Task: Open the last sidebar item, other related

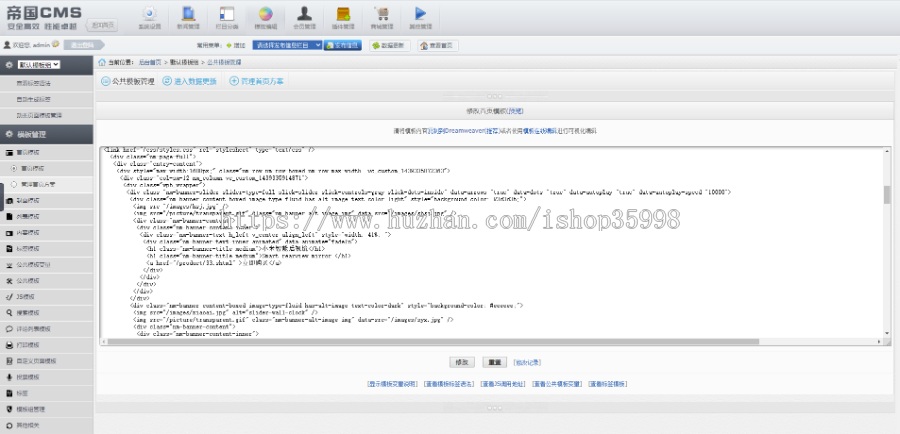Action: [x=46, y=425]
